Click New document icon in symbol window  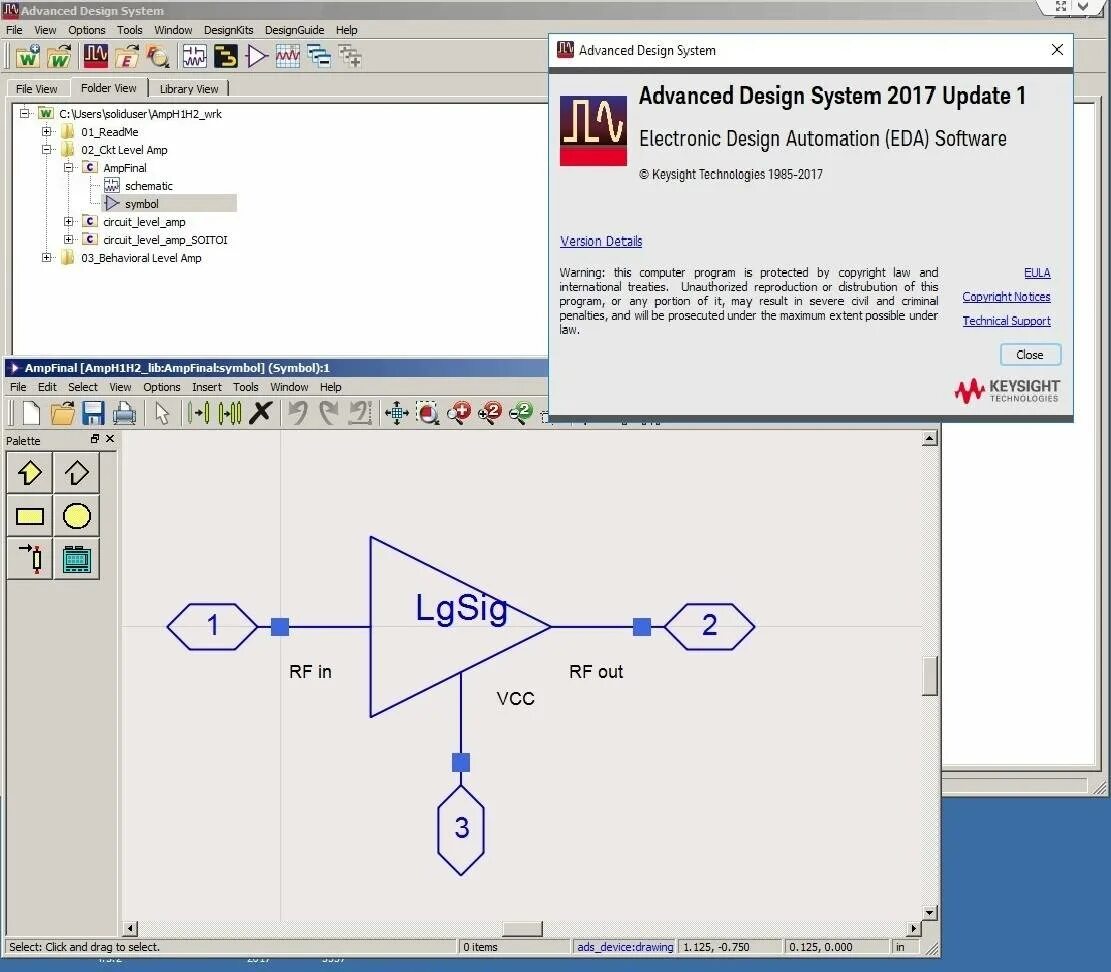31,412
